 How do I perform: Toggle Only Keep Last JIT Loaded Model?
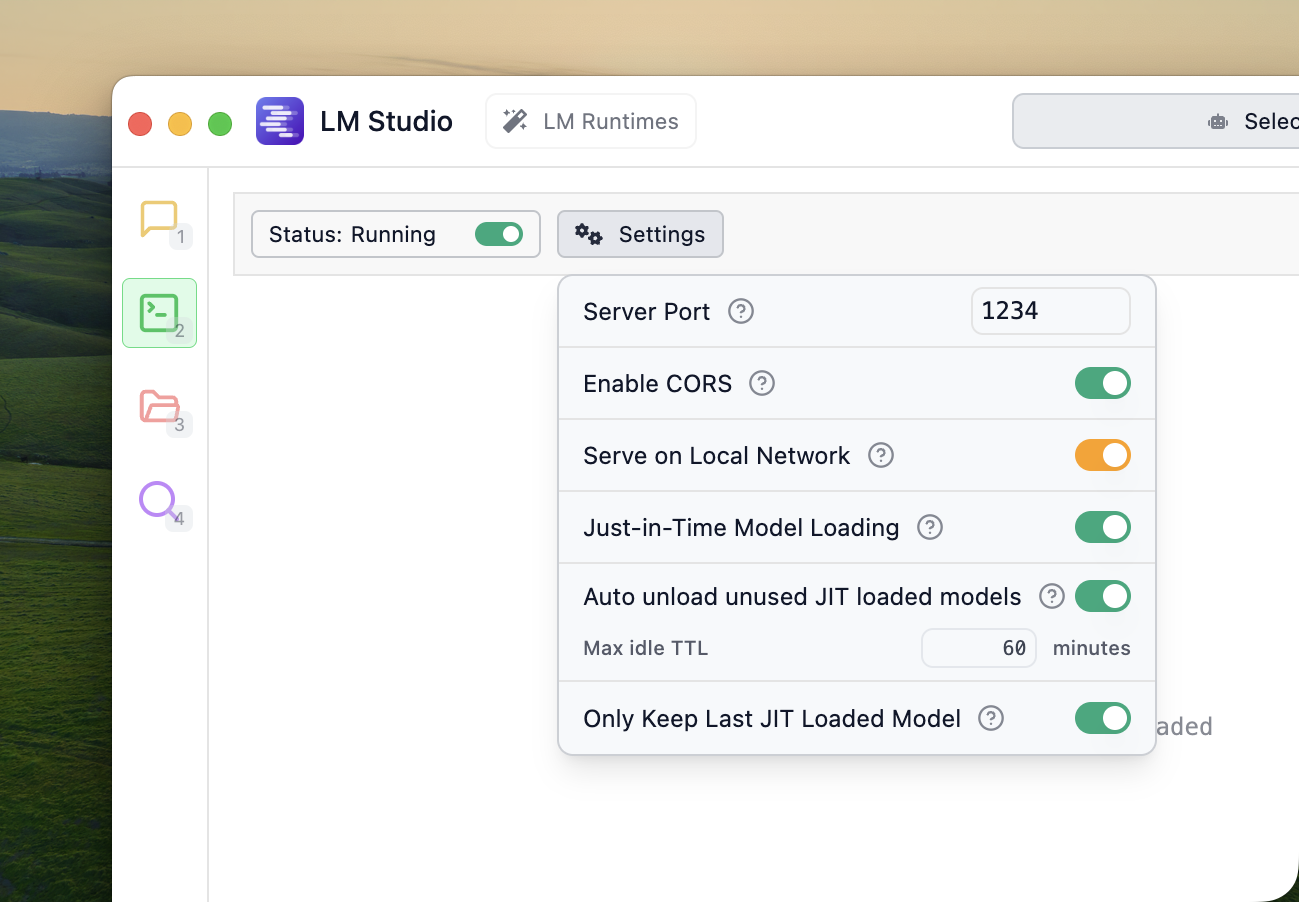(1103, 718)
